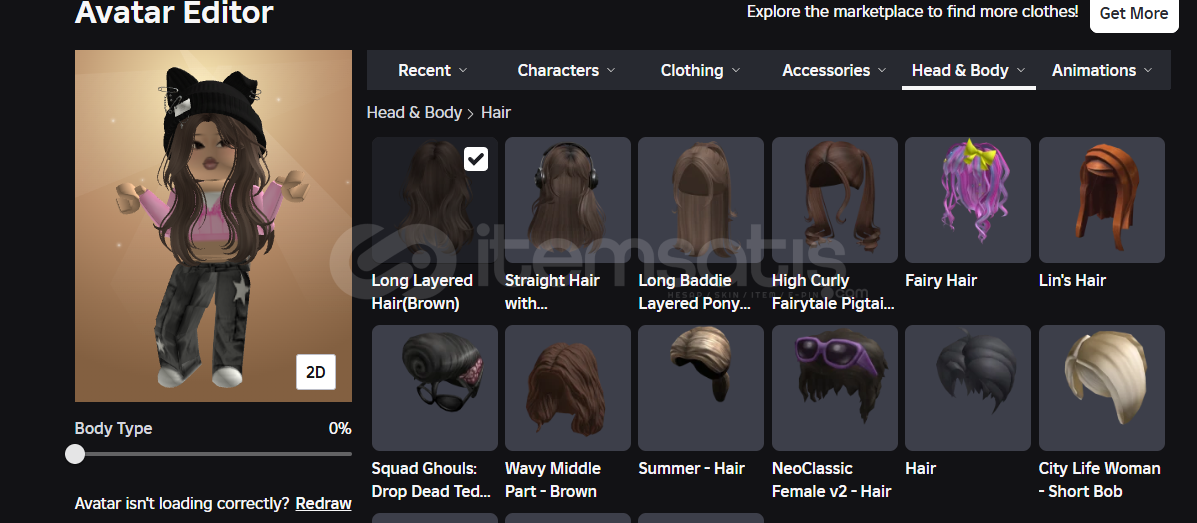Switch to the Clothing tab
This screenshot has height=523, width=1197.
(x=700, y=70)
